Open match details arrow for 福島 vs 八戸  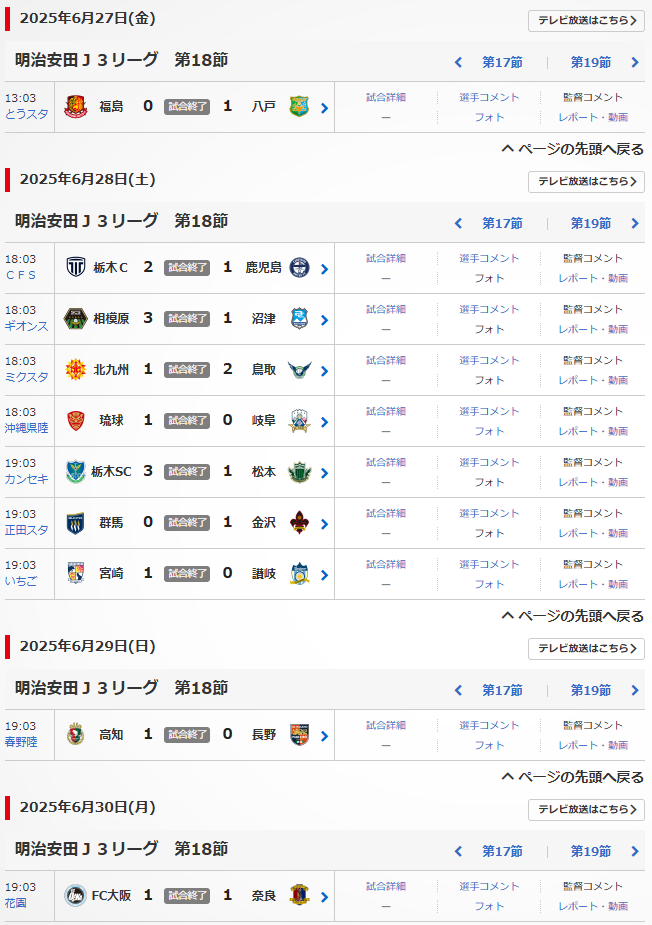(324, 107)
